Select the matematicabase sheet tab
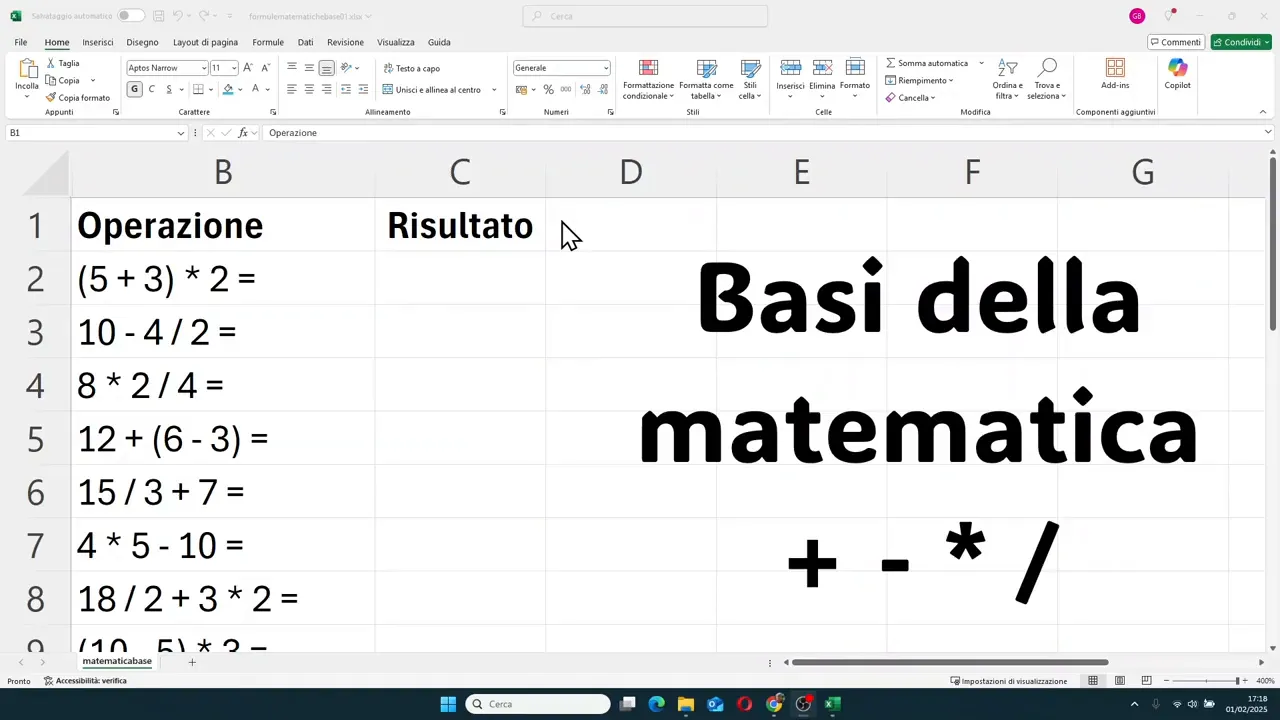Viewport: 1280px width, 720px height. tap(117, 661)
